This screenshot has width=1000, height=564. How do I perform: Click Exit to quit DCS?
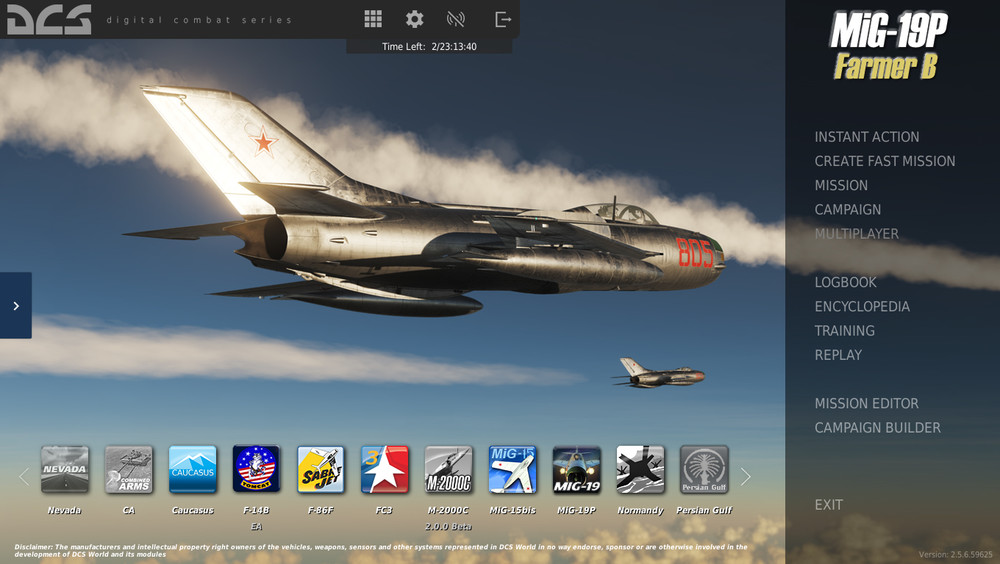click(x=828, y=505)
